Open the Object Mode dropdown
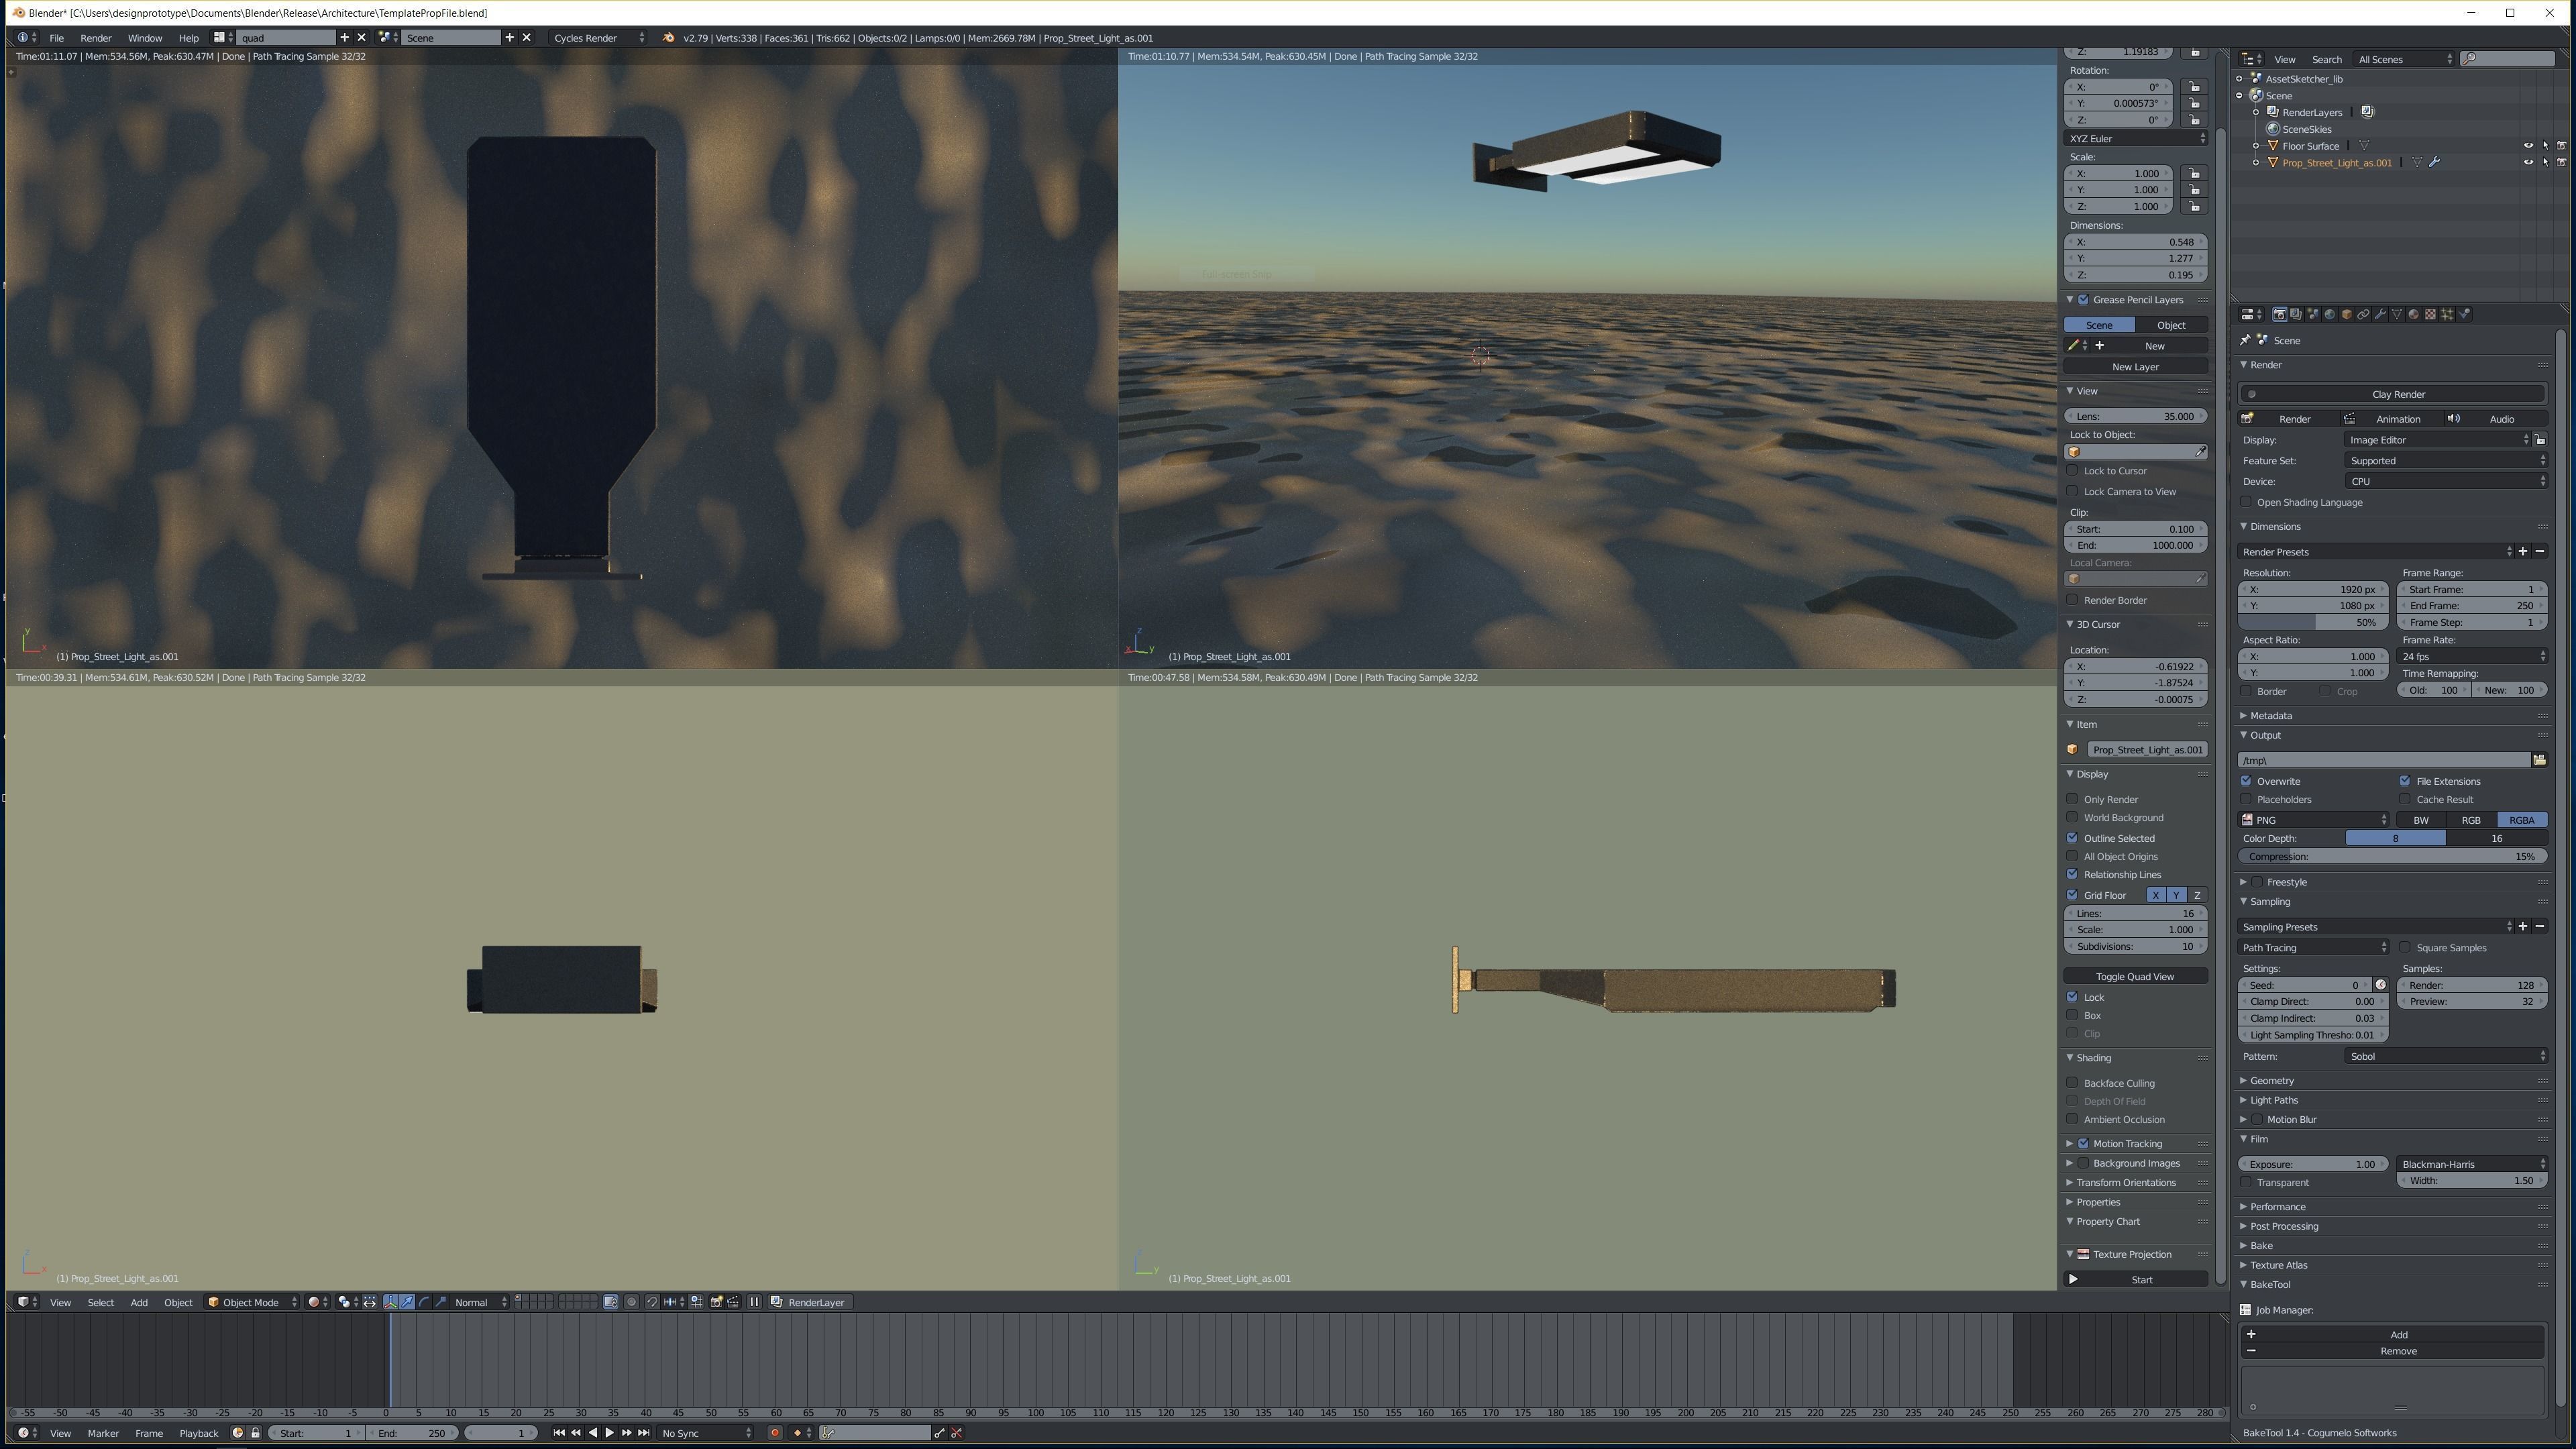2576x1449 pixels. coord(251,1302)
